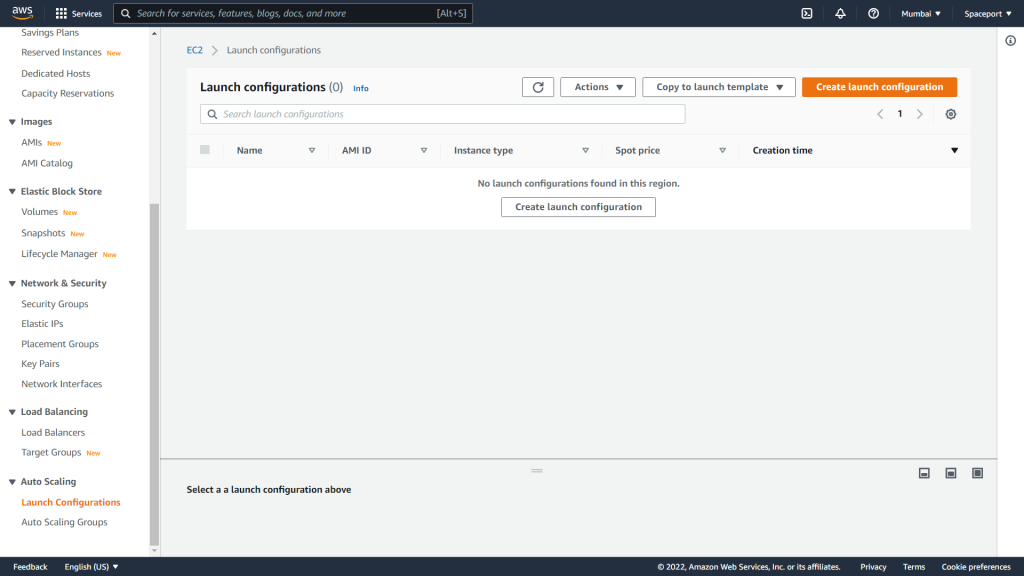Go to Security Groups

(x=55, y=304)
